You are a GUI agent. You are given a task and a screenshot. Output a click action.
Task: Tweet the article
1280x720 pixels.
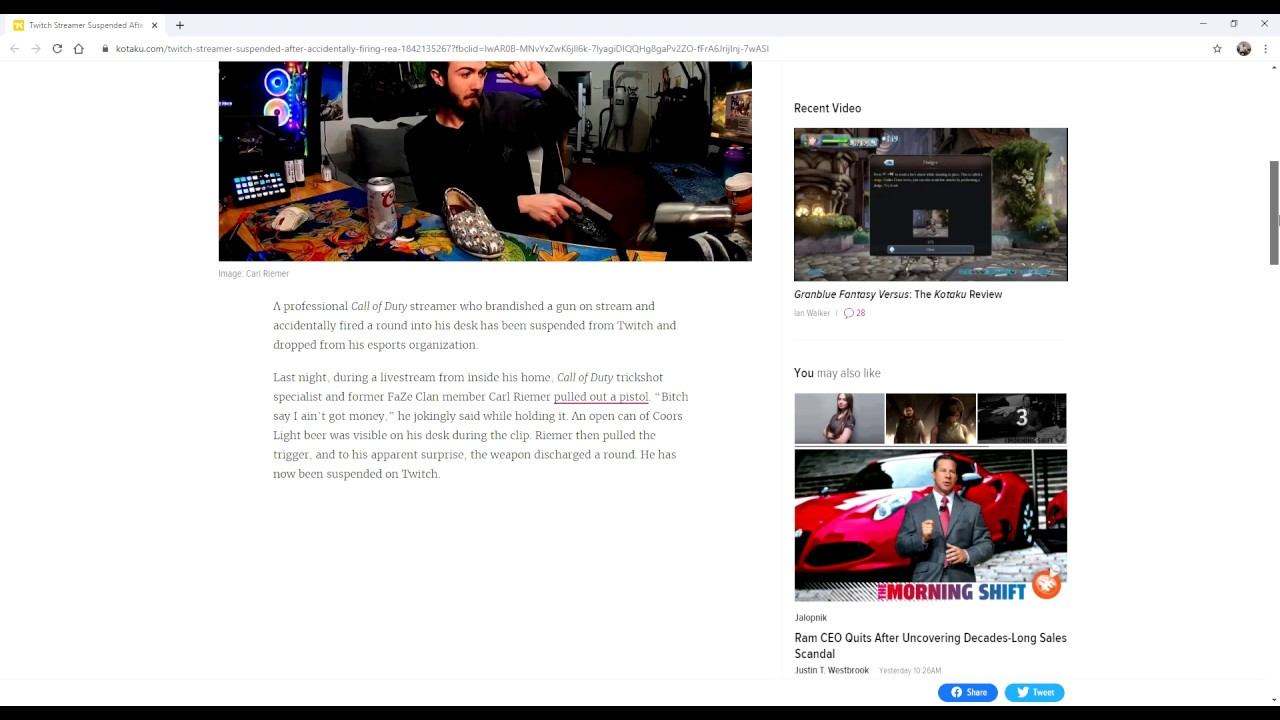tap(1035, 692)
